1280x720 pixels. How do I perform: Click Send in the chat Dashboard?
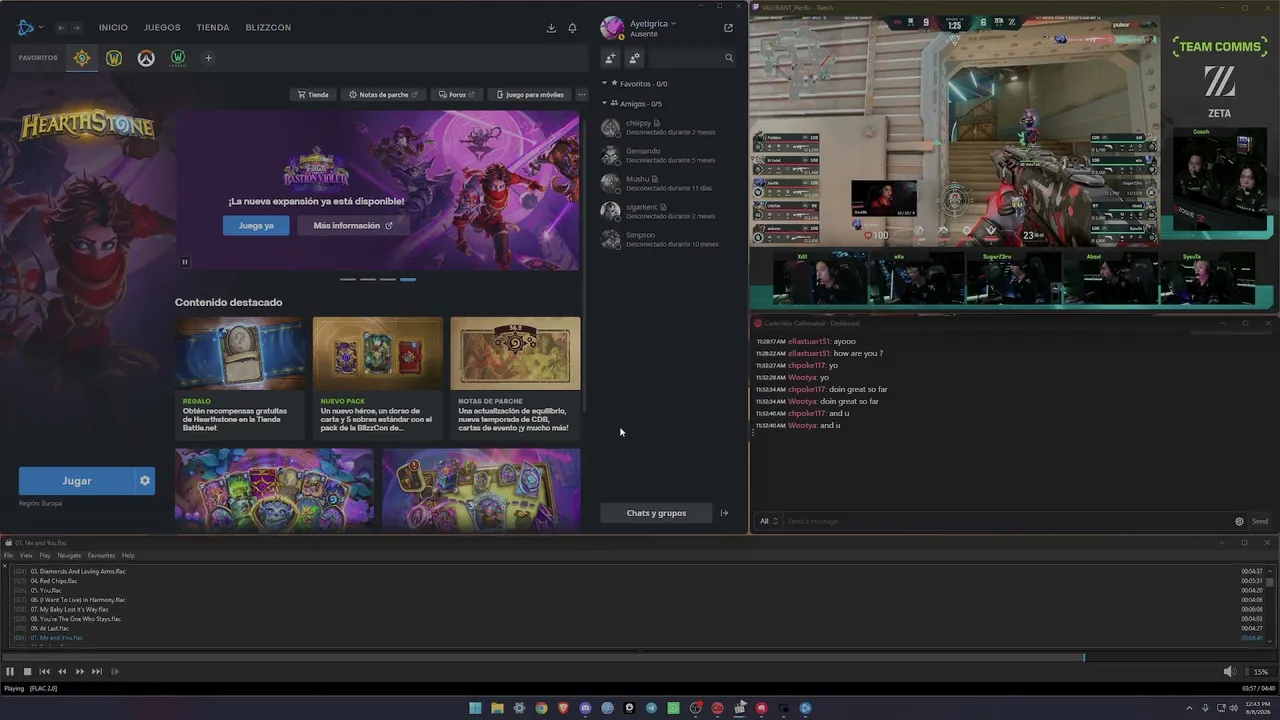pyautogui.click(x=1260, y=521)
